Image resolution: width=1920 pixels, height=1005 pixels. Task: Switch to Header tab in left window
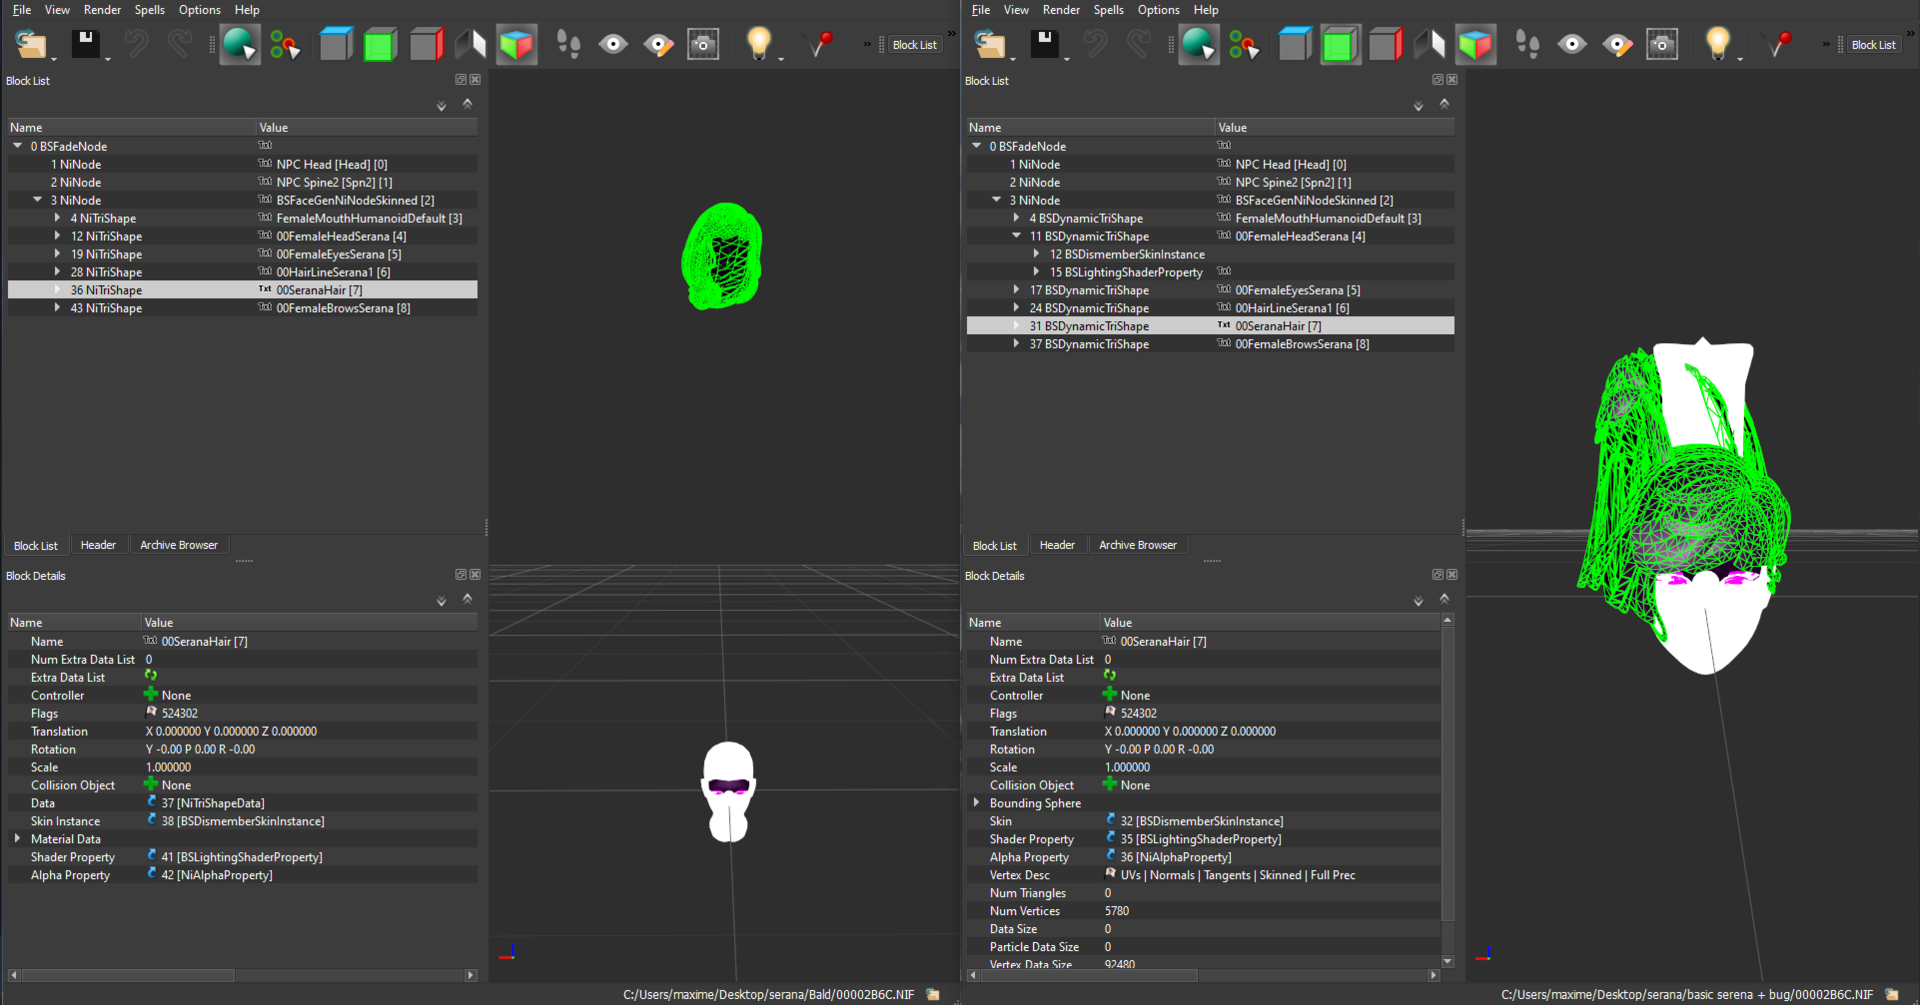[x=98, y=545]
